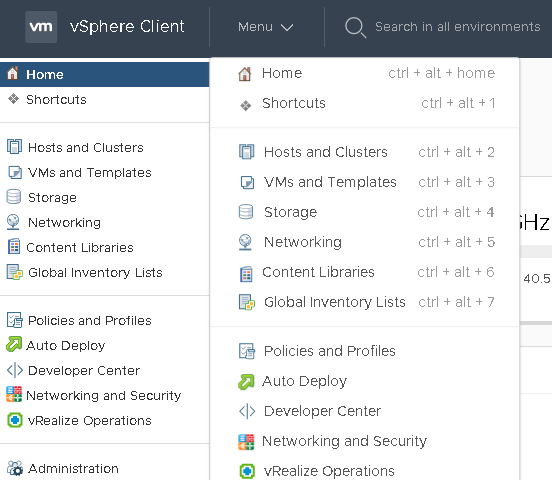The height and width of the screenshot is (480, 552).
Task: Open the Menu dropdown in header
Action: (265, 27)
